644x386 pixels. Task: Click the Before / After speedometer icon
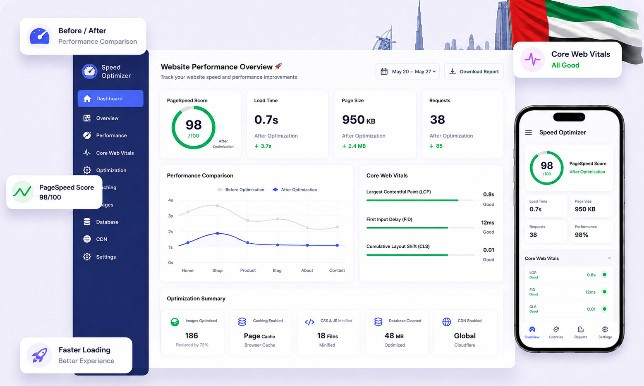[x=39, y=36]
